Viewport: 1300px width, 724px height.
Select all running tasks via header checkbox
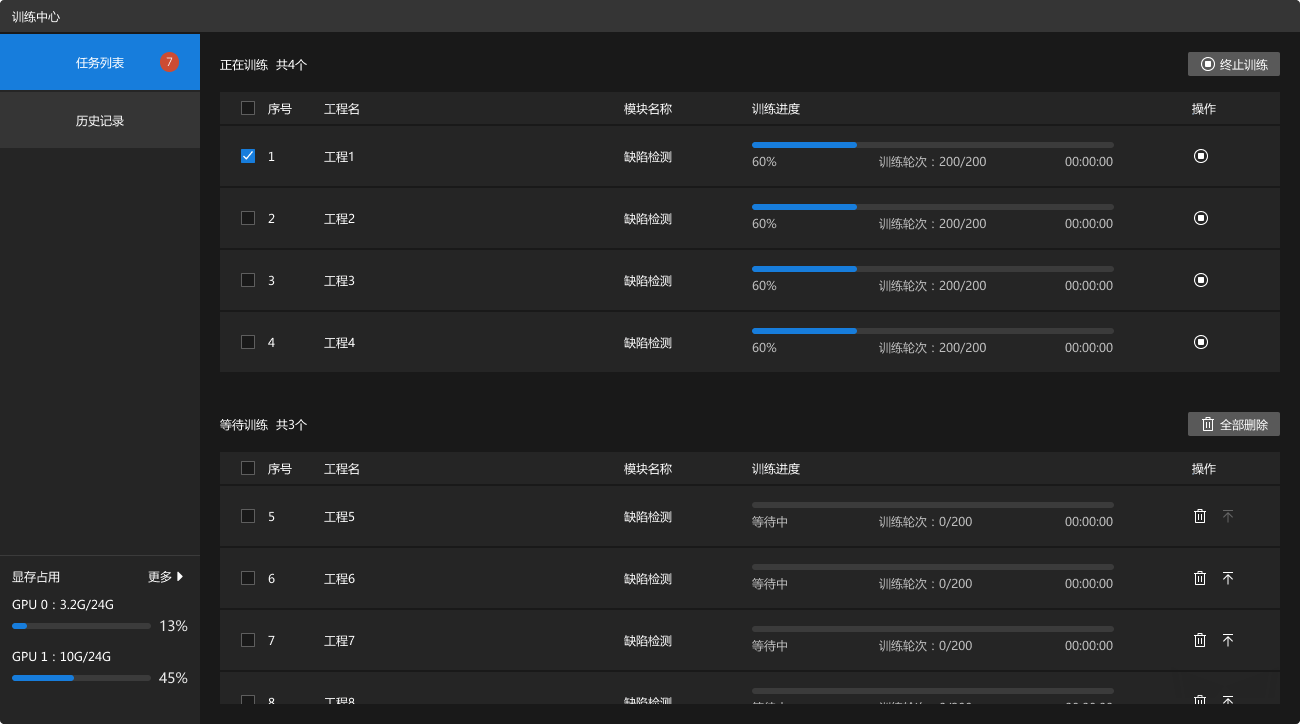point(248,108)
